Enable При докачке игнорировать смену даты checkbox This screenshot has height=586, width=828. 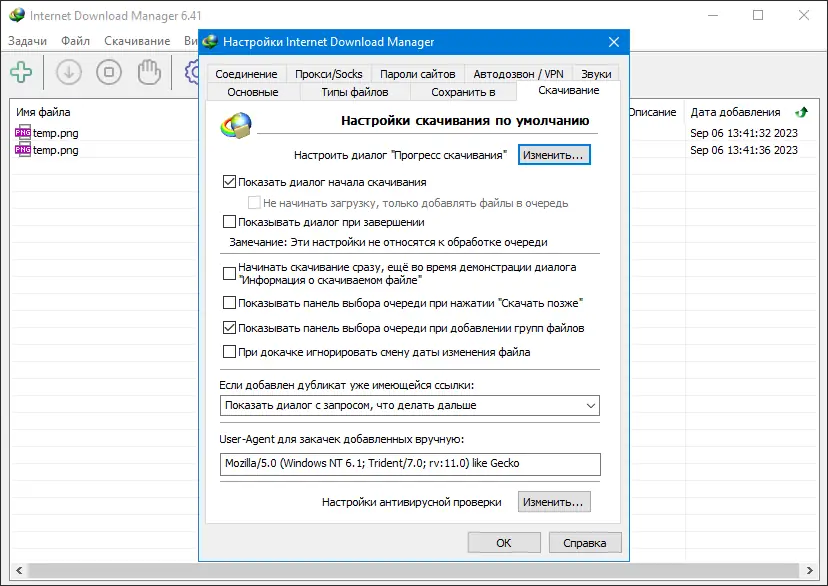click(229, 352)
